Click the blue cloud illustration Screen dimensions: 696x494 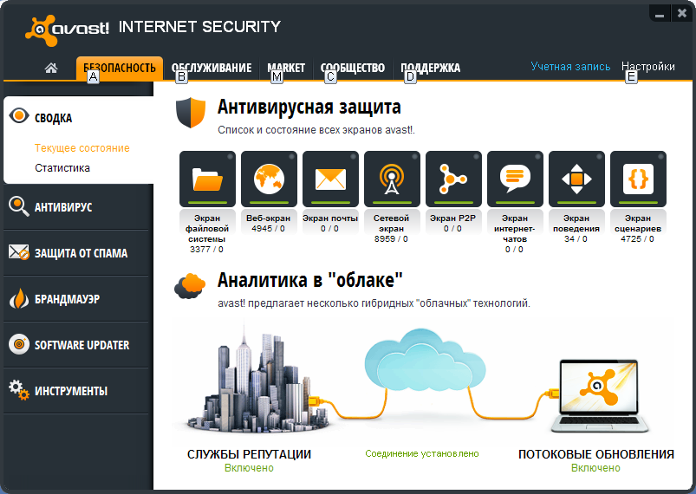[425, 362]
